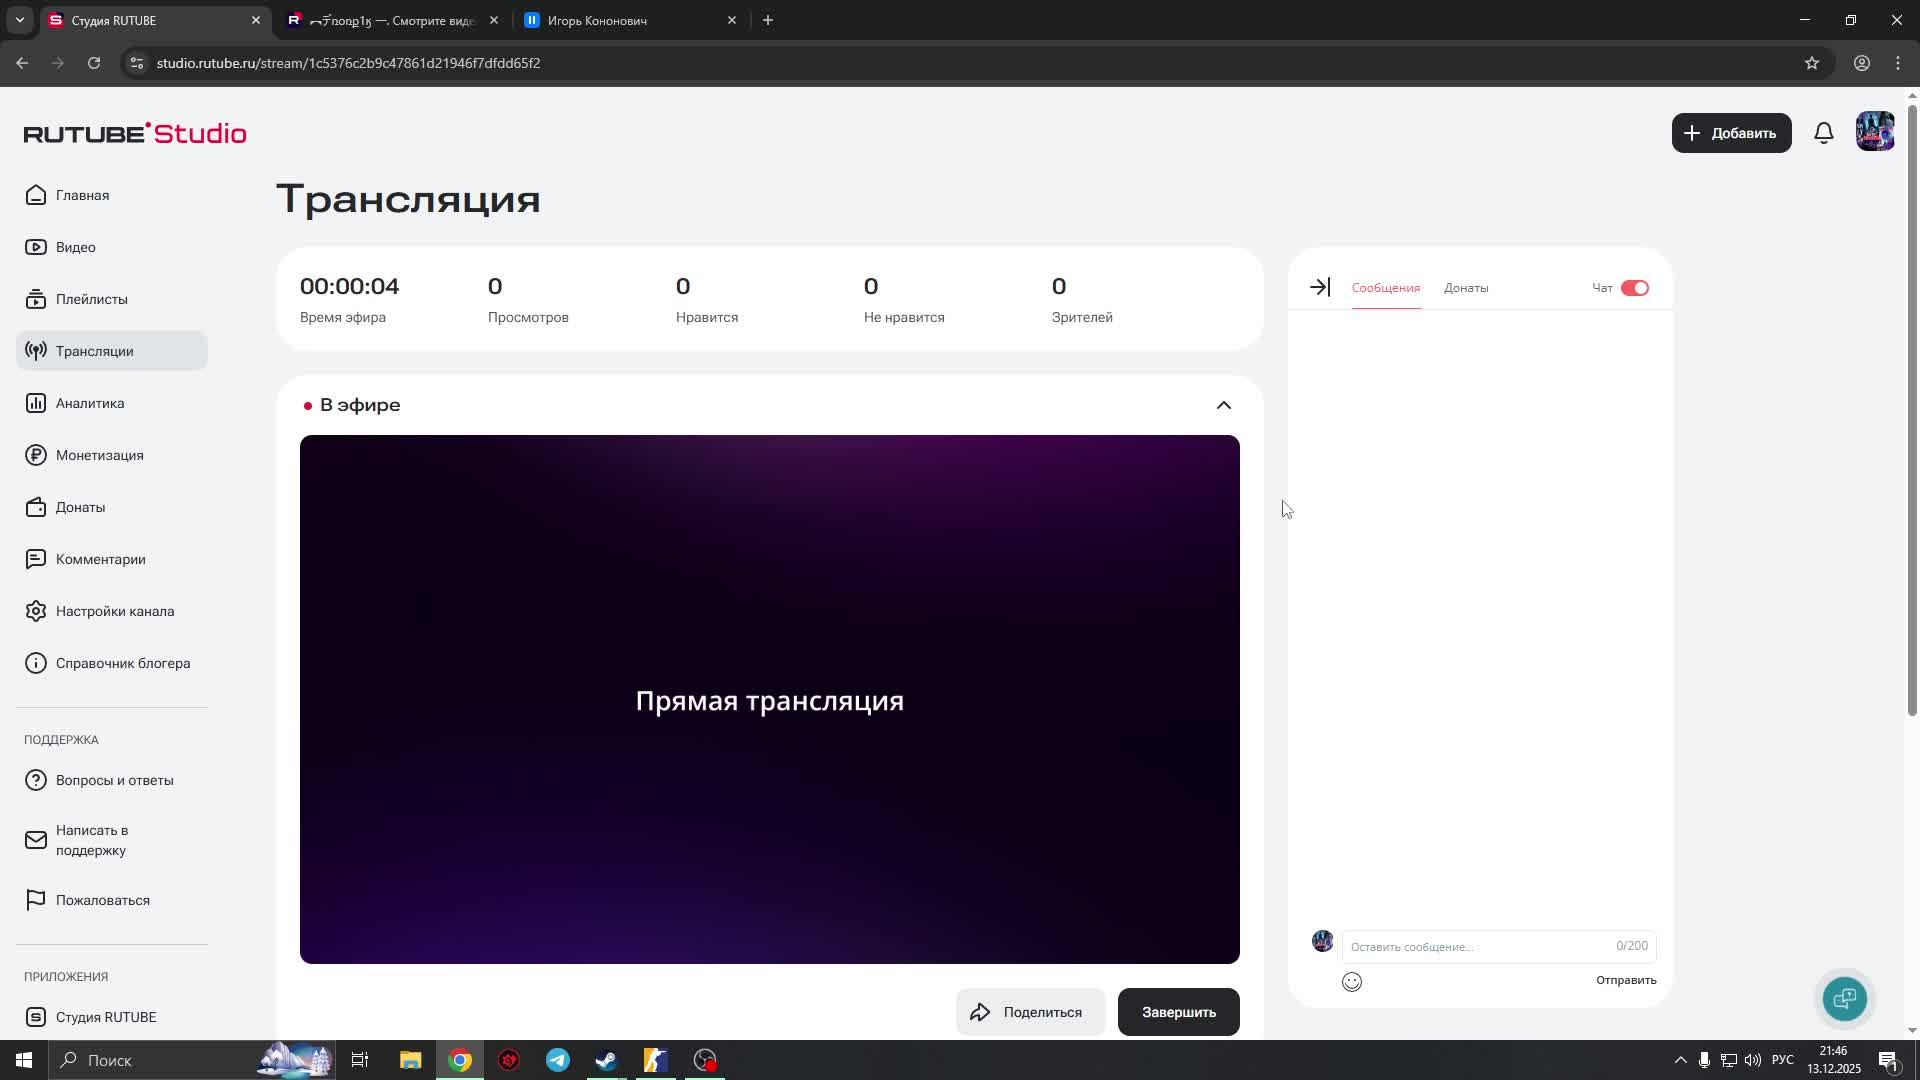
Task: Expand hidden taskbar icons
Action: [1678, 1060]
